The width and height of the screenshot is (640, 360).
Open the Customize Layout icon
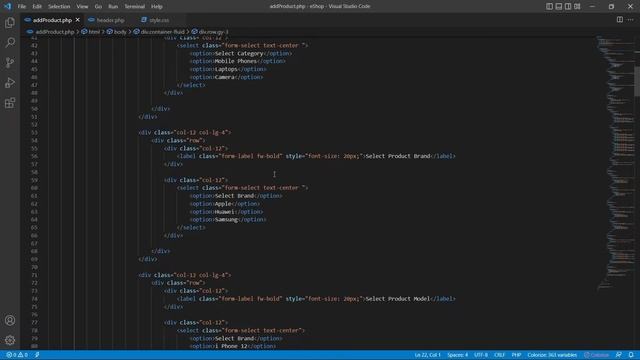577,6
